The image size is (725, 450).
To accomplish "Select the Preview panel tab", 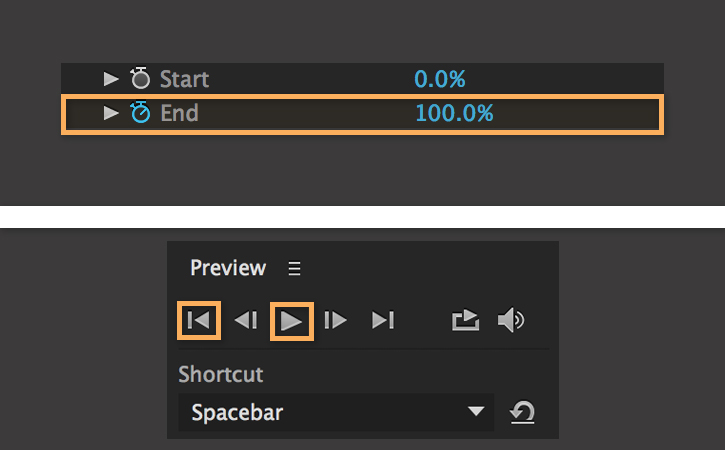I will 228,268.
